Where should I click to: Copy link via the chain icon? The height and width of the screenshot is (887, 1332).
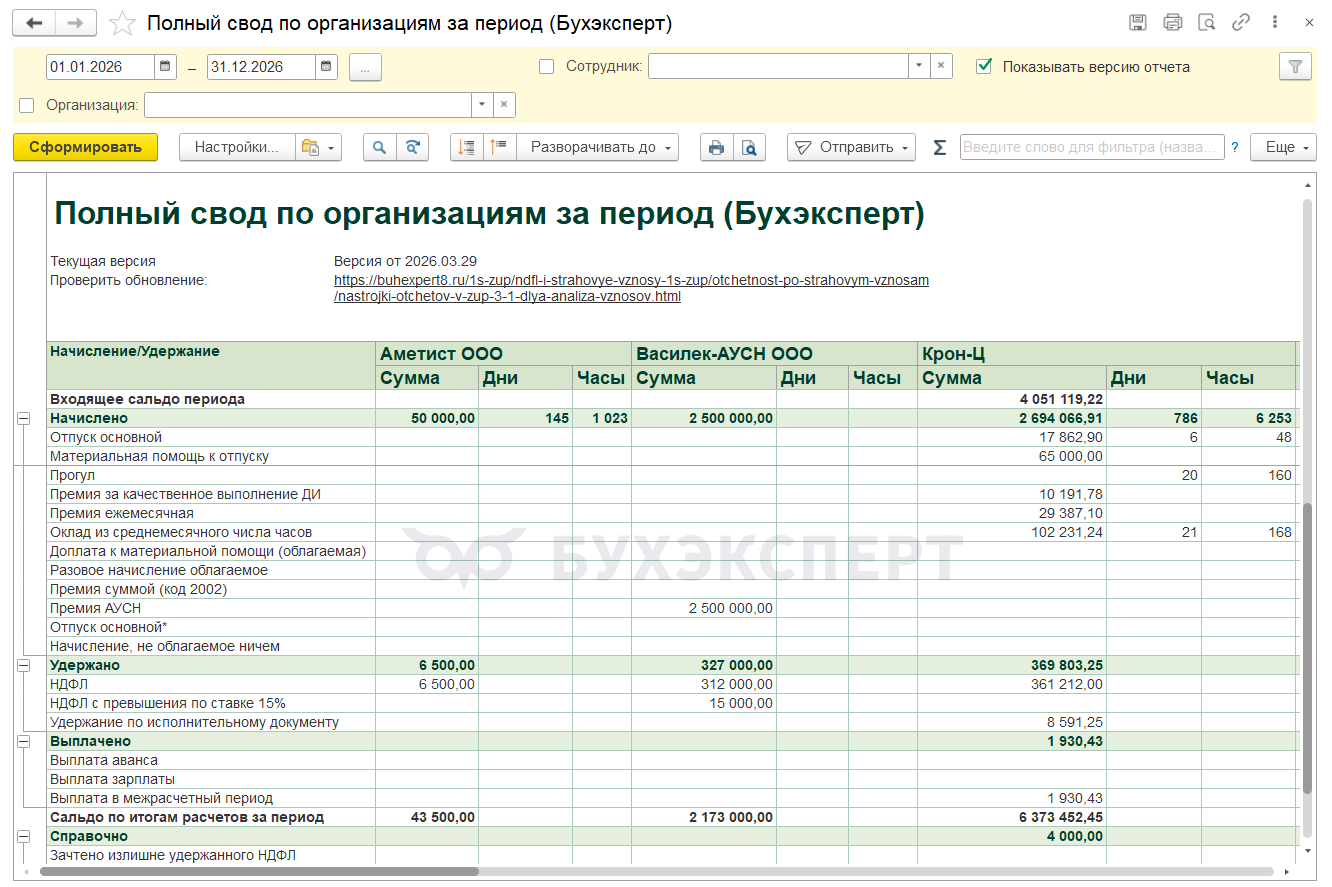[x=1241, y=23]
